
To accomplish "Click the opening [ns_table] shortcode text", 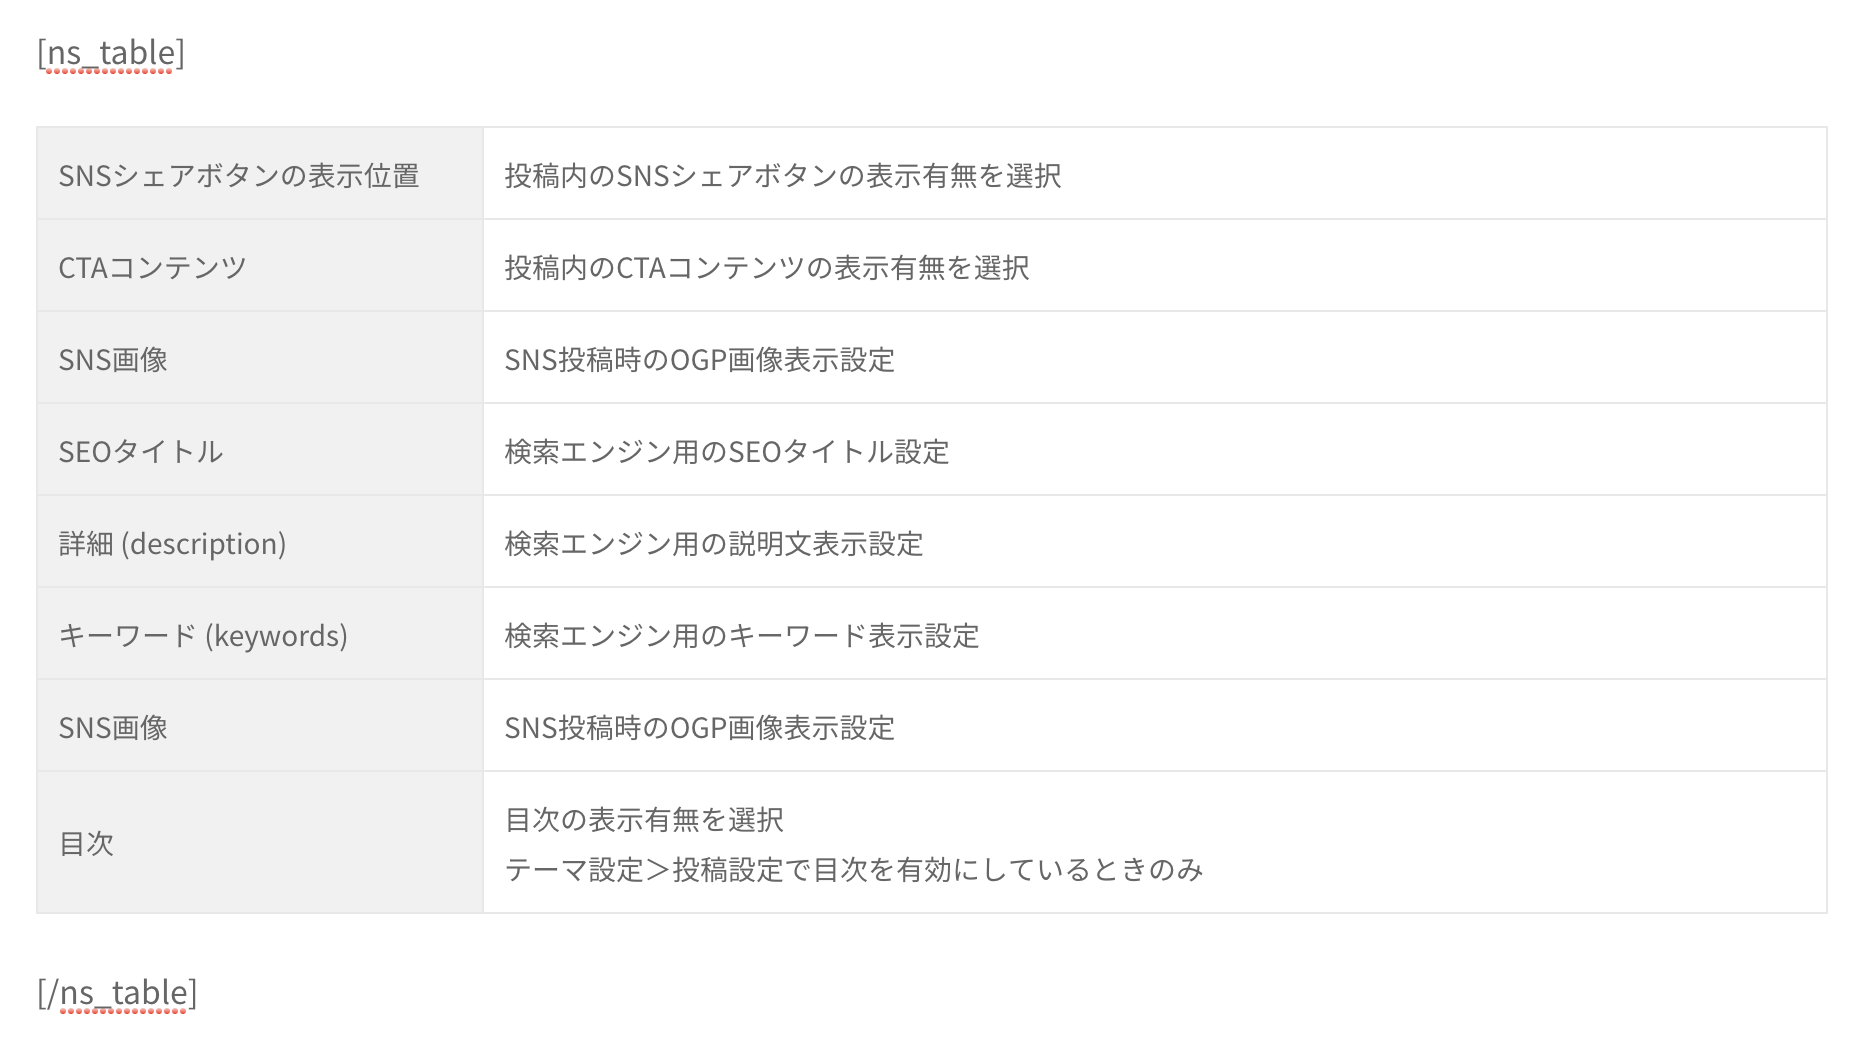I will [x=110, y=53].
